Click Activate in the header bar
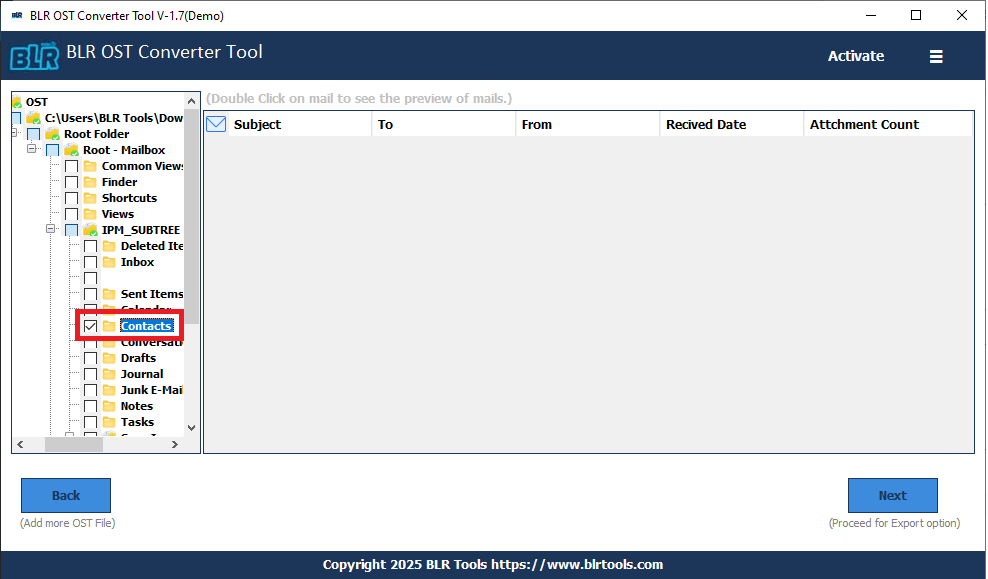Screen dimensions: 988x579 (855, 57)
